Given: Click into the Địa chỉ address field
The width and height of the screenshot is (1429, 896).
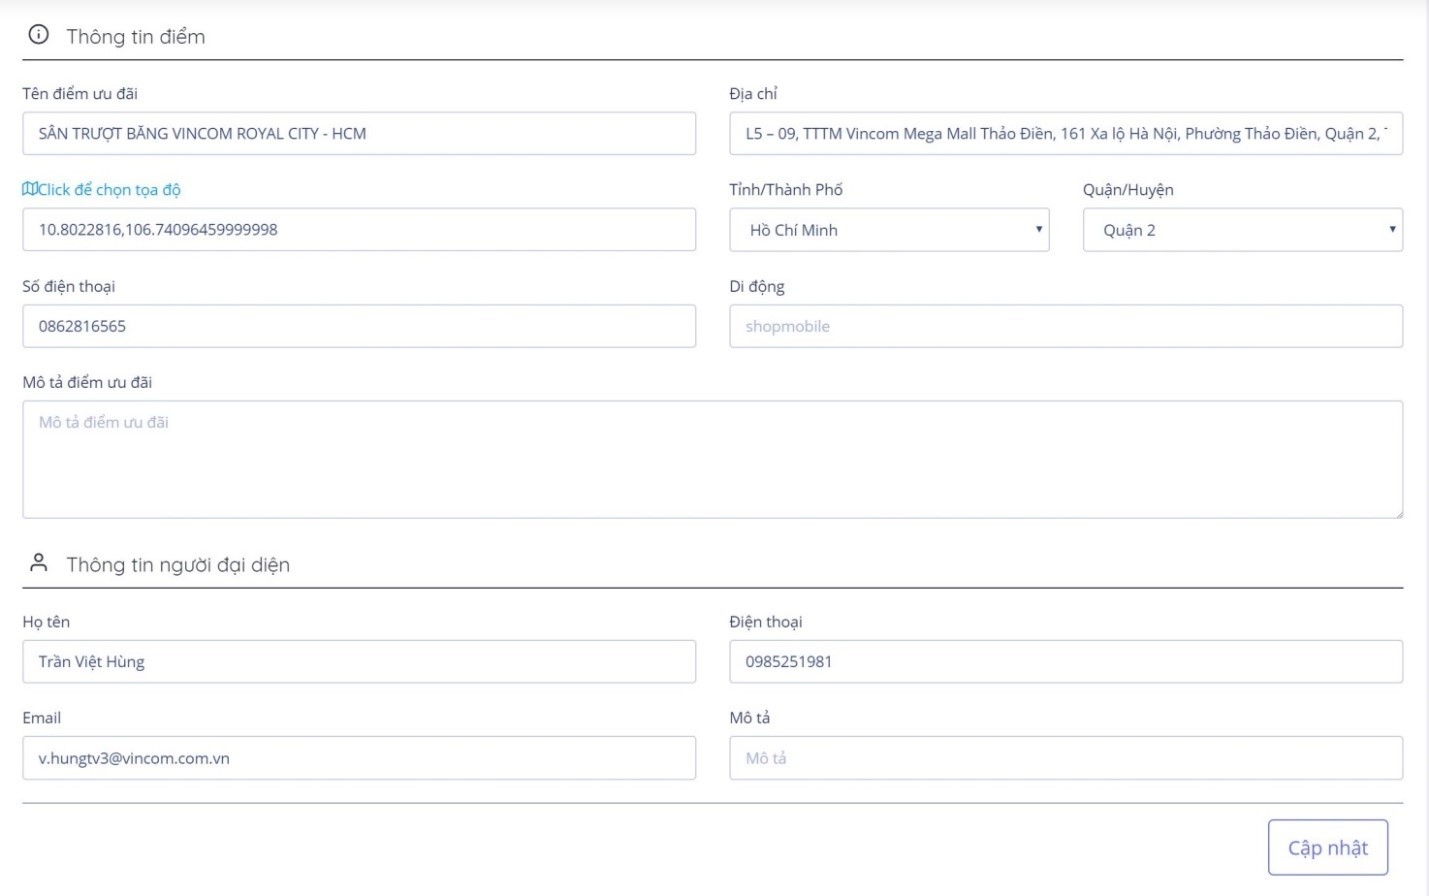Looking at the screenshot, I should 1065,134.
